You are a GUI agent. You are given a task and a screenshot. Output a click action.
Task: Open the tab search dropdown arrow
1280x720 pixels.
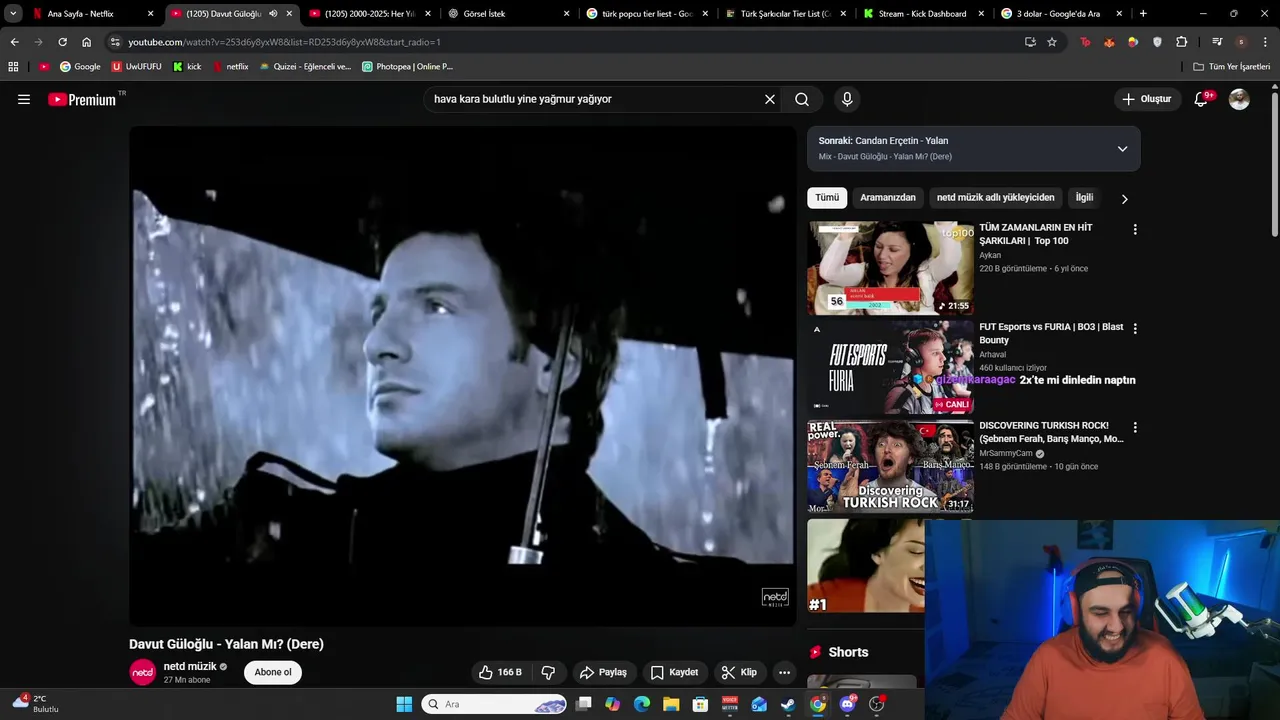(x=13, y=14)
